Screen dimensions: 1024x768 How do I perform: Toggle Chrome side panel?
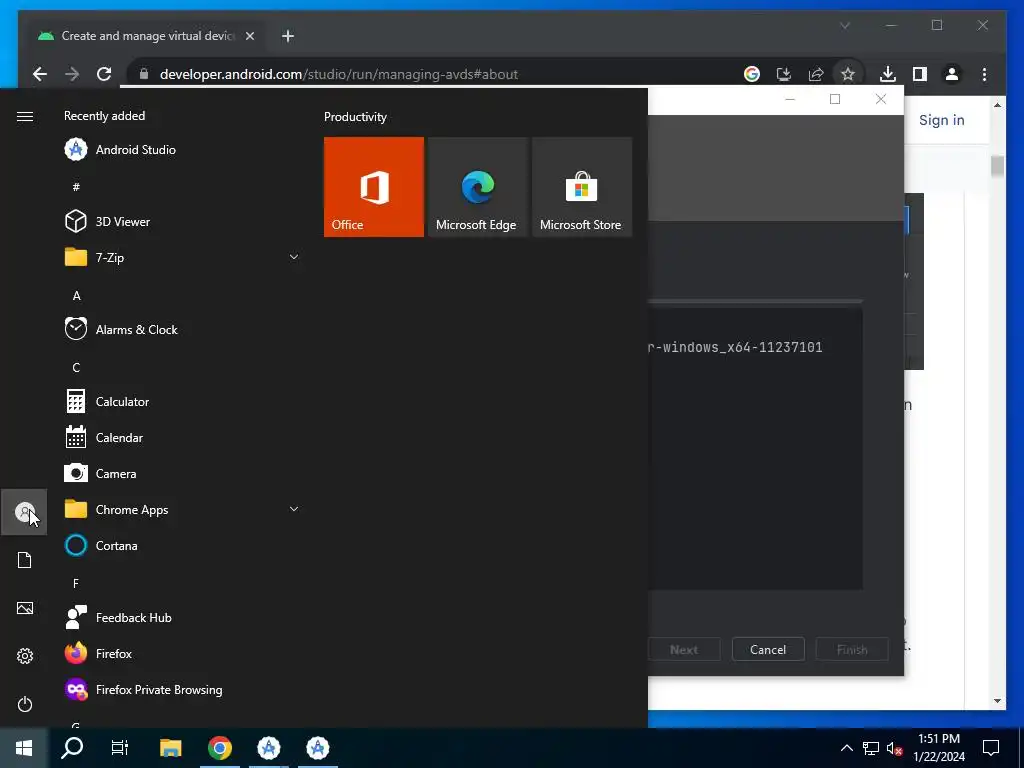pos(920,74)
